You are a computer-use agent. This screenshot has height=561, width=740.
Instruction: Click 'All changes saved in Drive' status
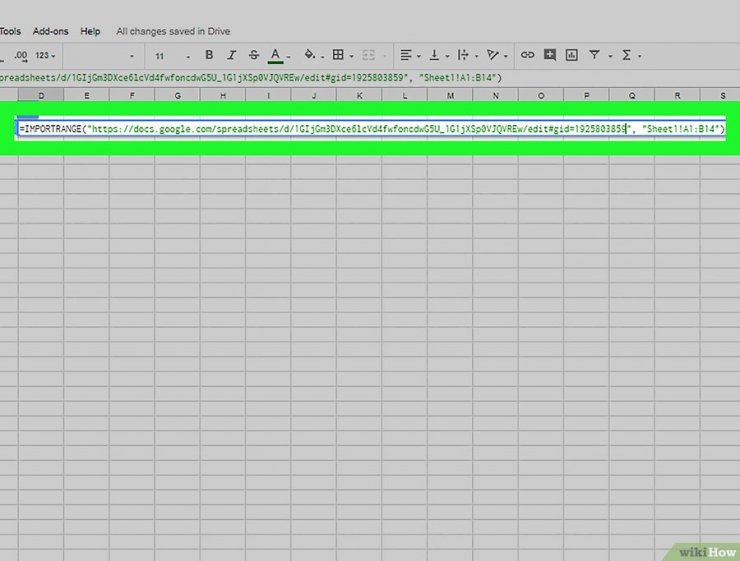(x=173, y=31)
